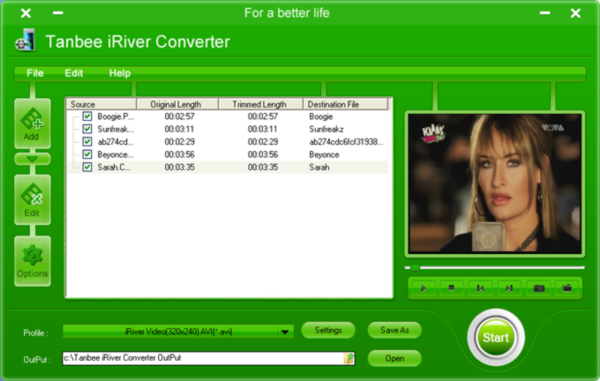Jump to next frame in preview

coord(509,288)
